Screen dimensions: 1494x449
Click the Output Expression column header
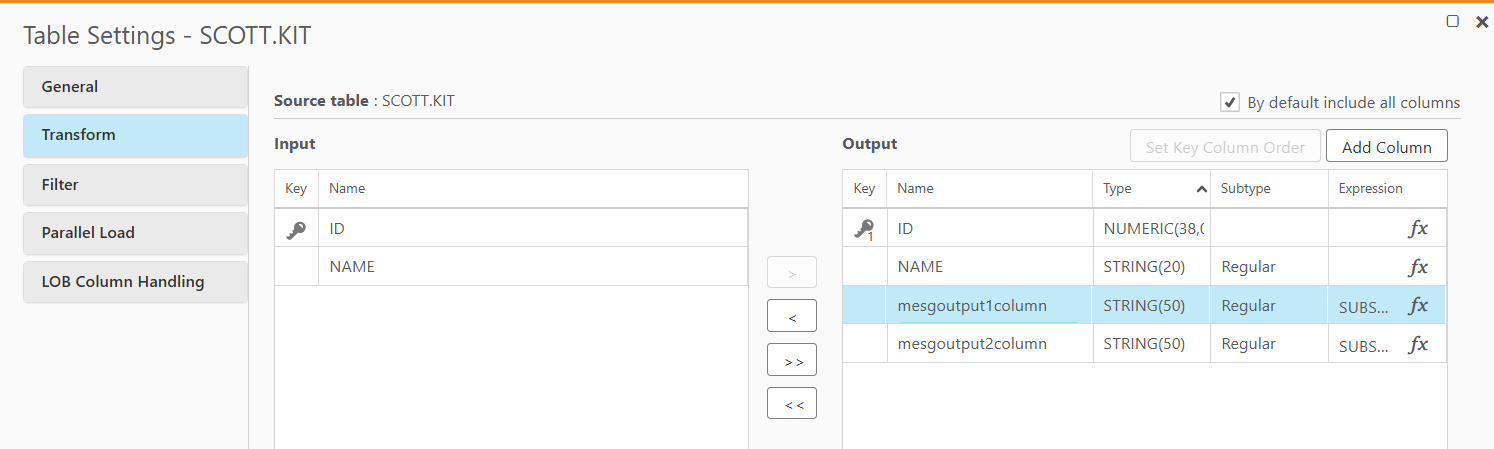coord(1387,188)
